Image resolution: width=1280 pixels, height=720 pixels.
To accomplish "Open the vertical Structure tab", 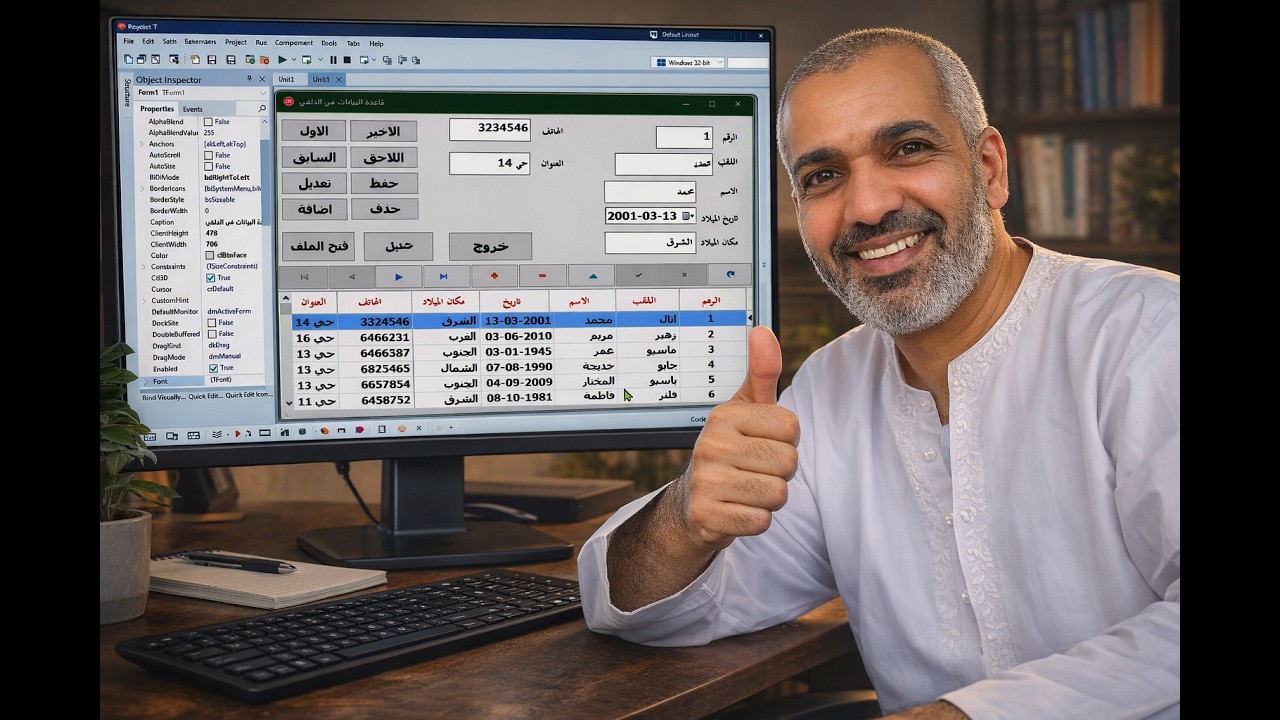I will coord(127,92).
